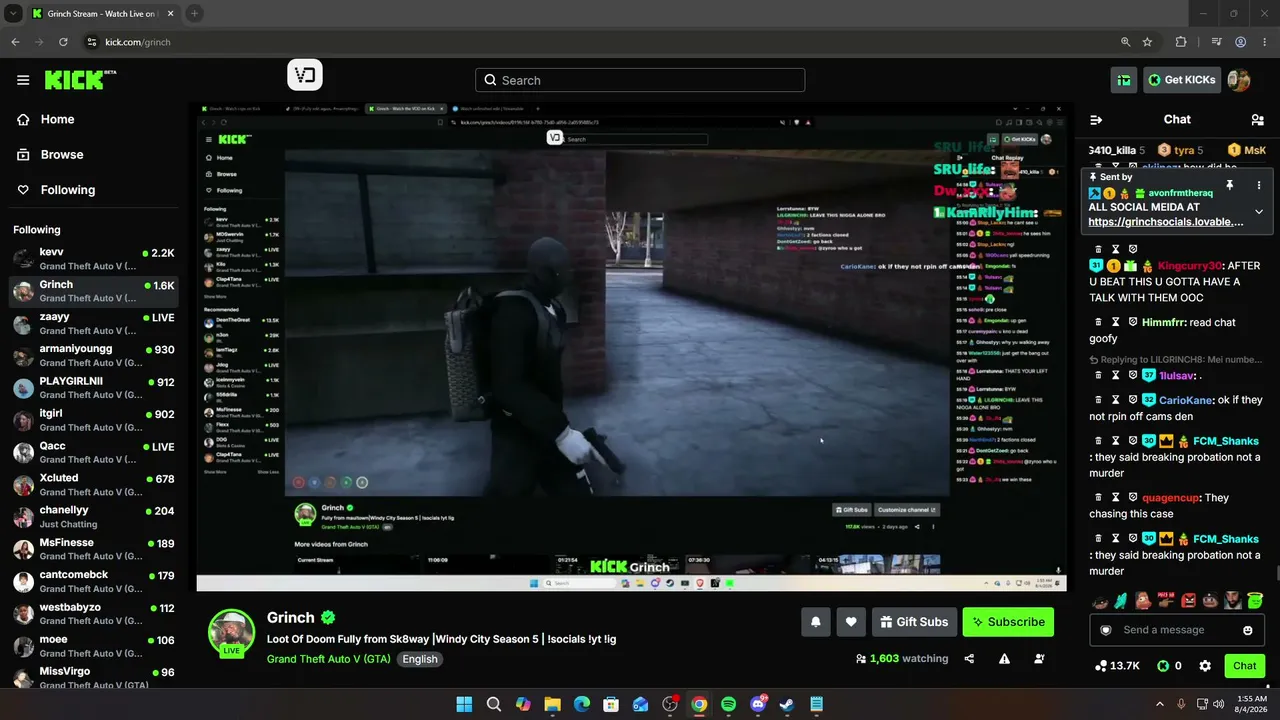The height and width of the screenshot is (720, 1280).
Task: Report the stream using warning icon
Action: pos(1004,659)
